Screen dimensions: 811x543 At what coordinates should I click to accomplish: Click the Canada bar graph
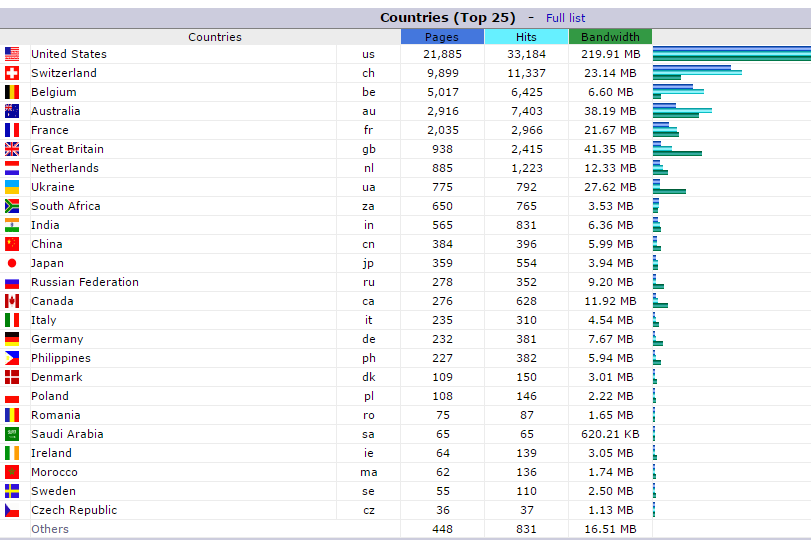tap(660, 301)
